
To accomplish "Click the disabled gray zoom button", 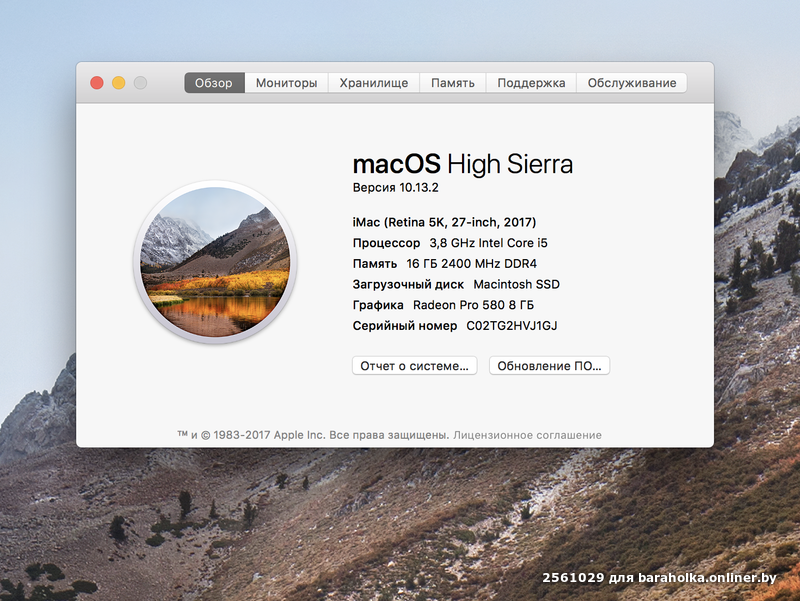I will point(140,83).
